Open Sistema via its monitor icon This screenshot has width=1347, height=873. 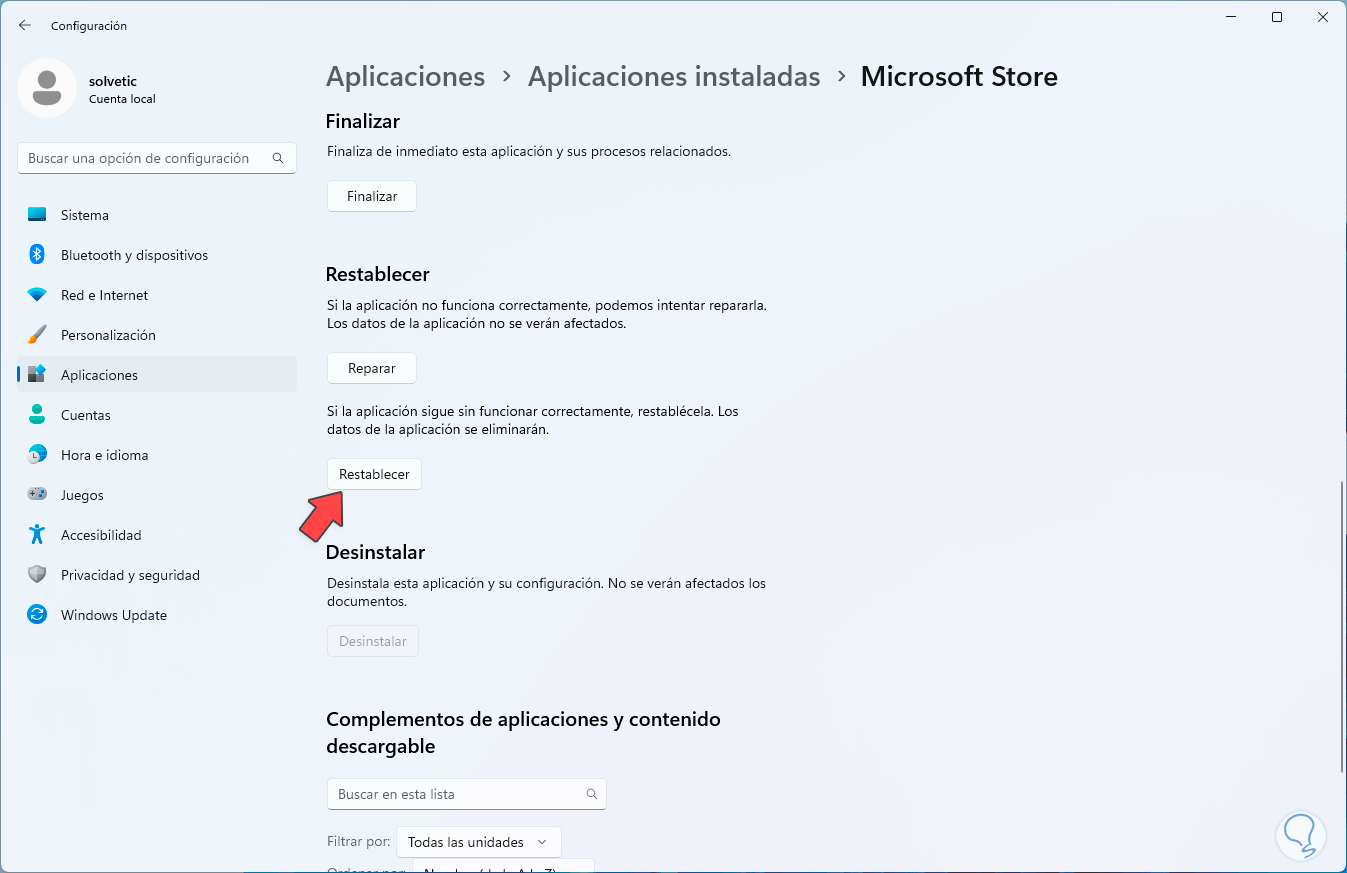pyautogui.click(x=37, y=215)
